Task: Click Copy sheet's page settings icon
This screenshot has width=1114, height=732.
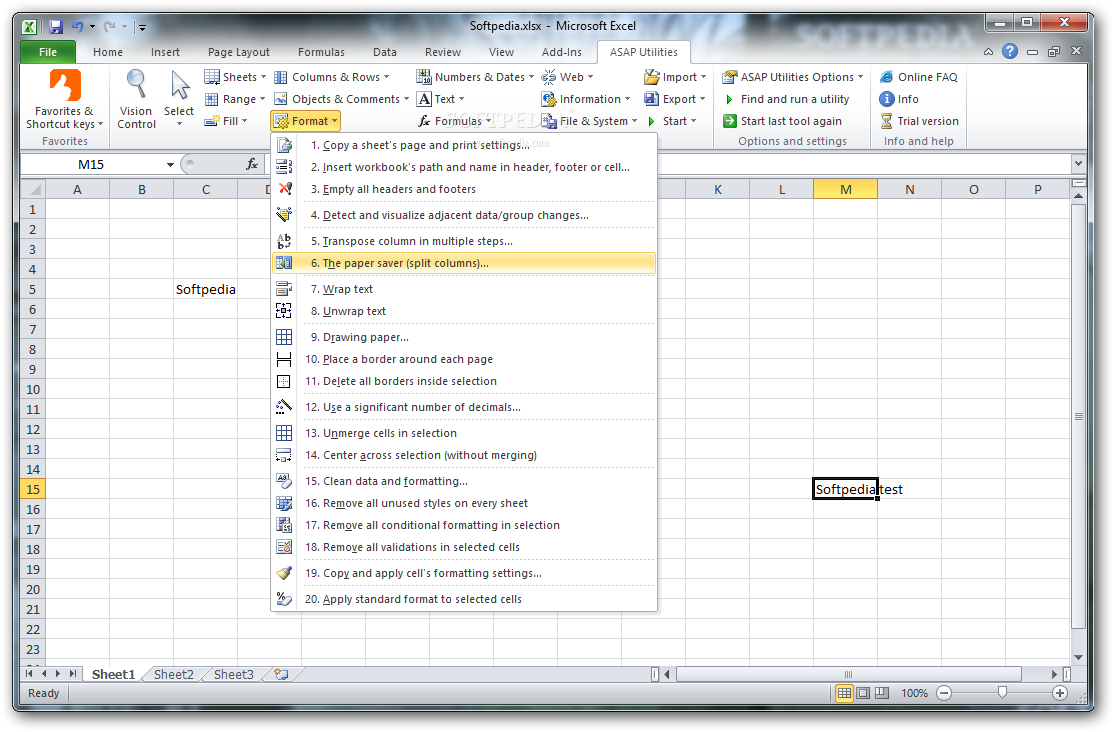Action: coord(284,145)
